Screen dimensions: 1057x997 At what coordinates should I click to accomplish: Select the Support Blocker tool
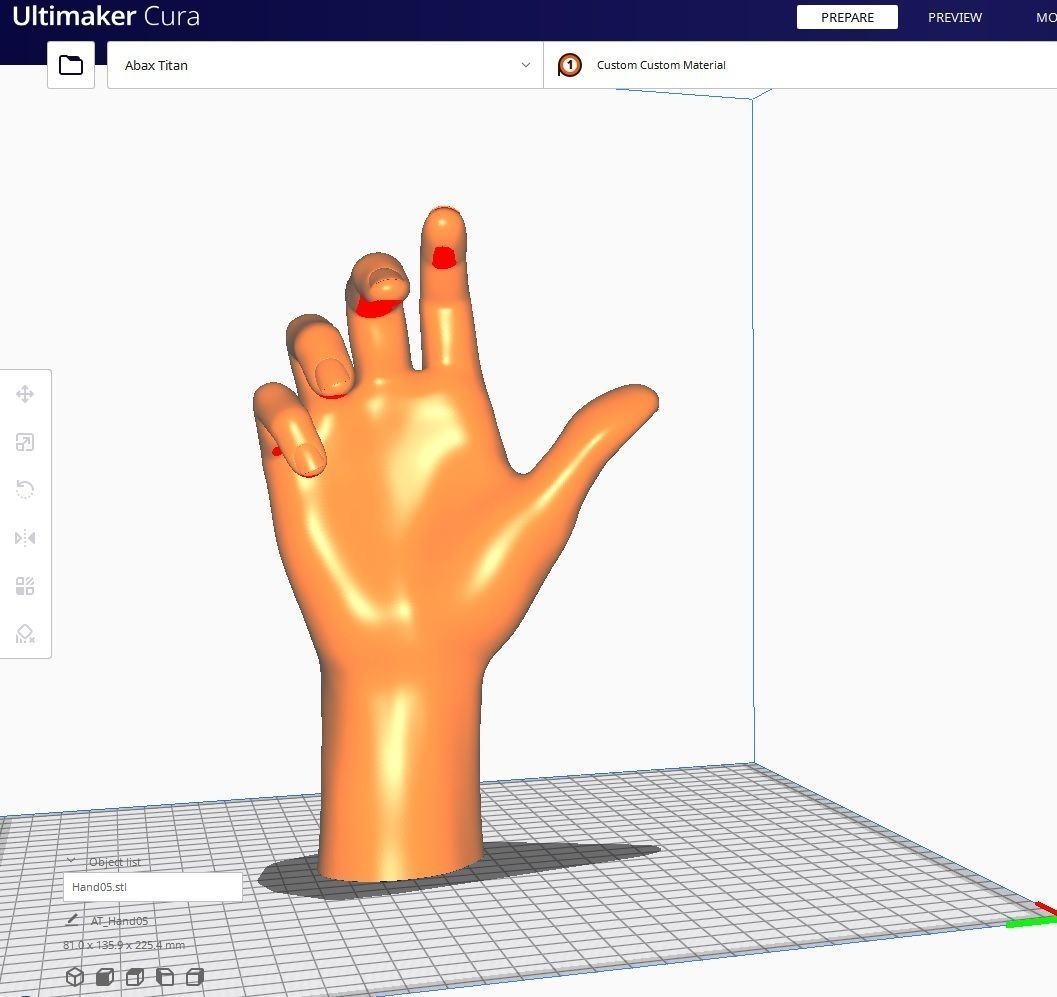pos(25,634)
